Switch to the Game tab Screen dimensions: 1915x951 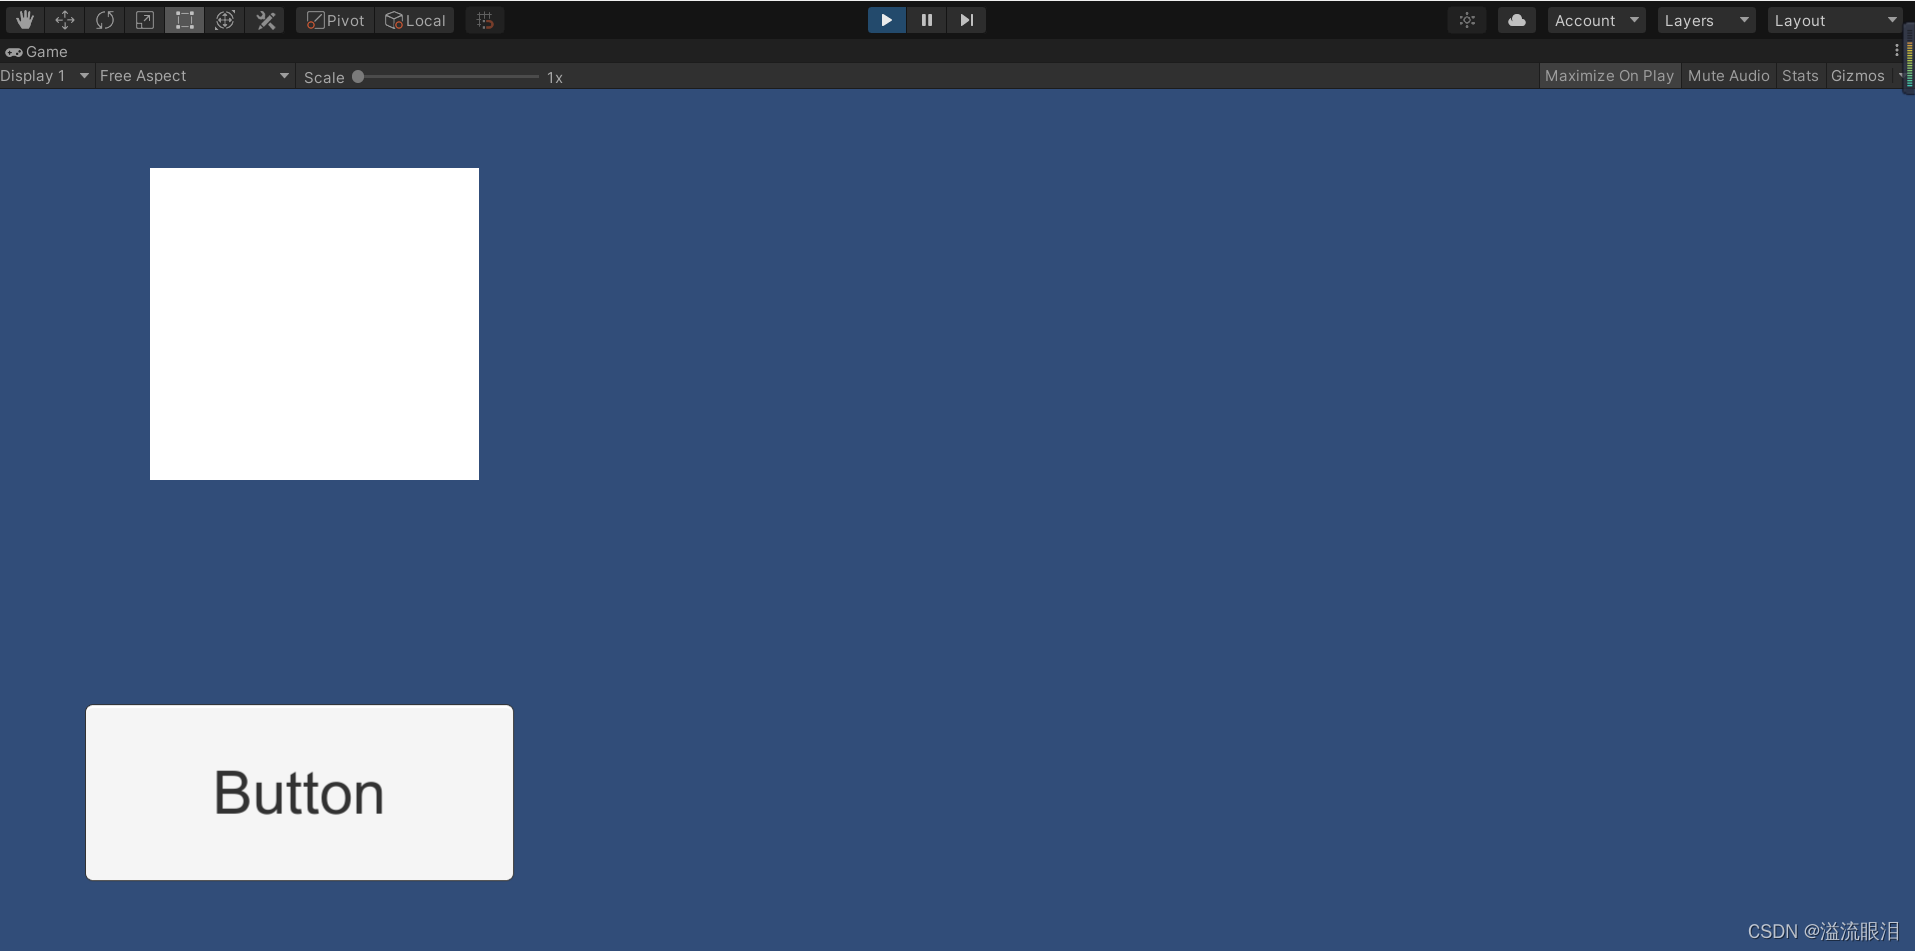[37, 51]
